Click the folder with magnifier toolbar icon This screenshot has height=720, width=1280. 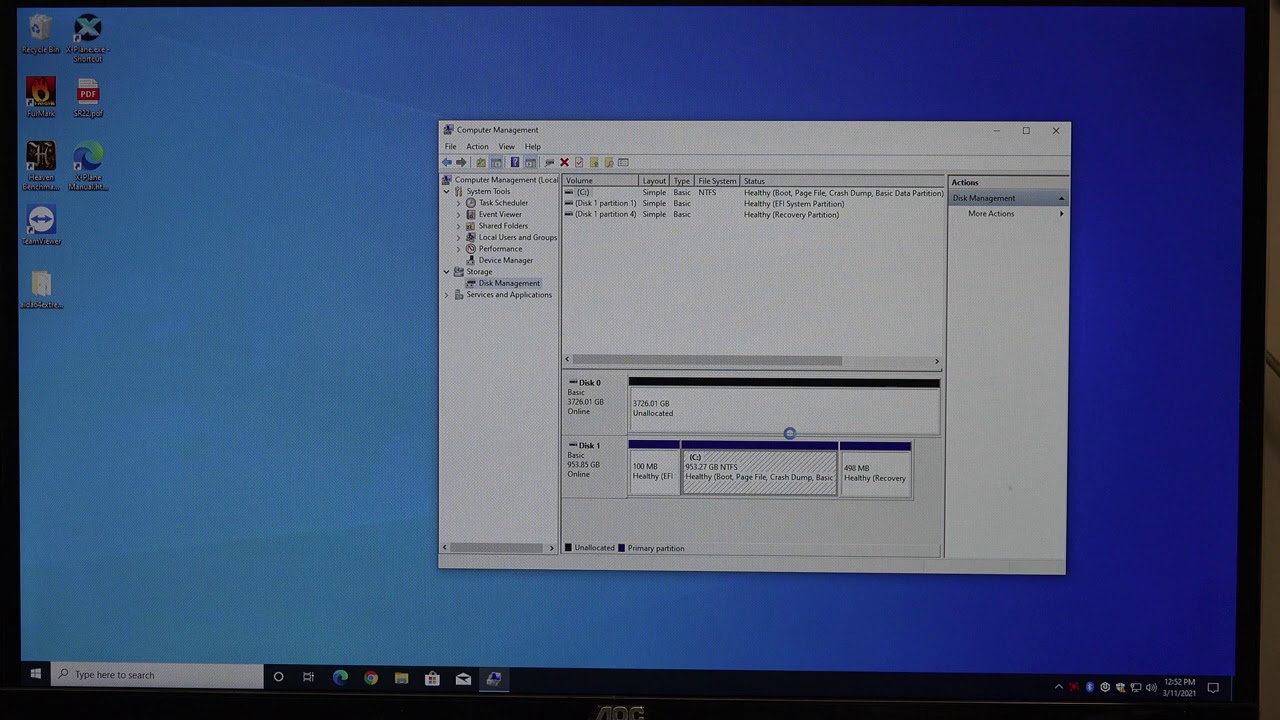pos(608,162)
